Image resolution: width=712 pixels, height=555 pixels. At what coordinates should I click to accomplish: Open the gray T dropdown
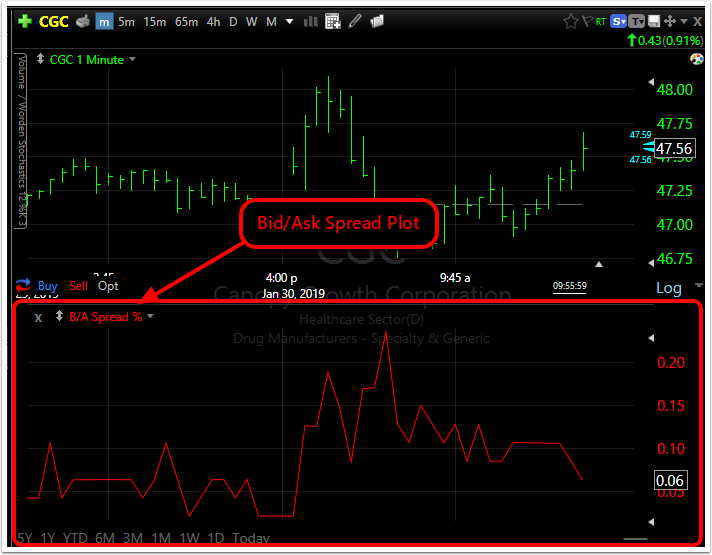(637, 21)
